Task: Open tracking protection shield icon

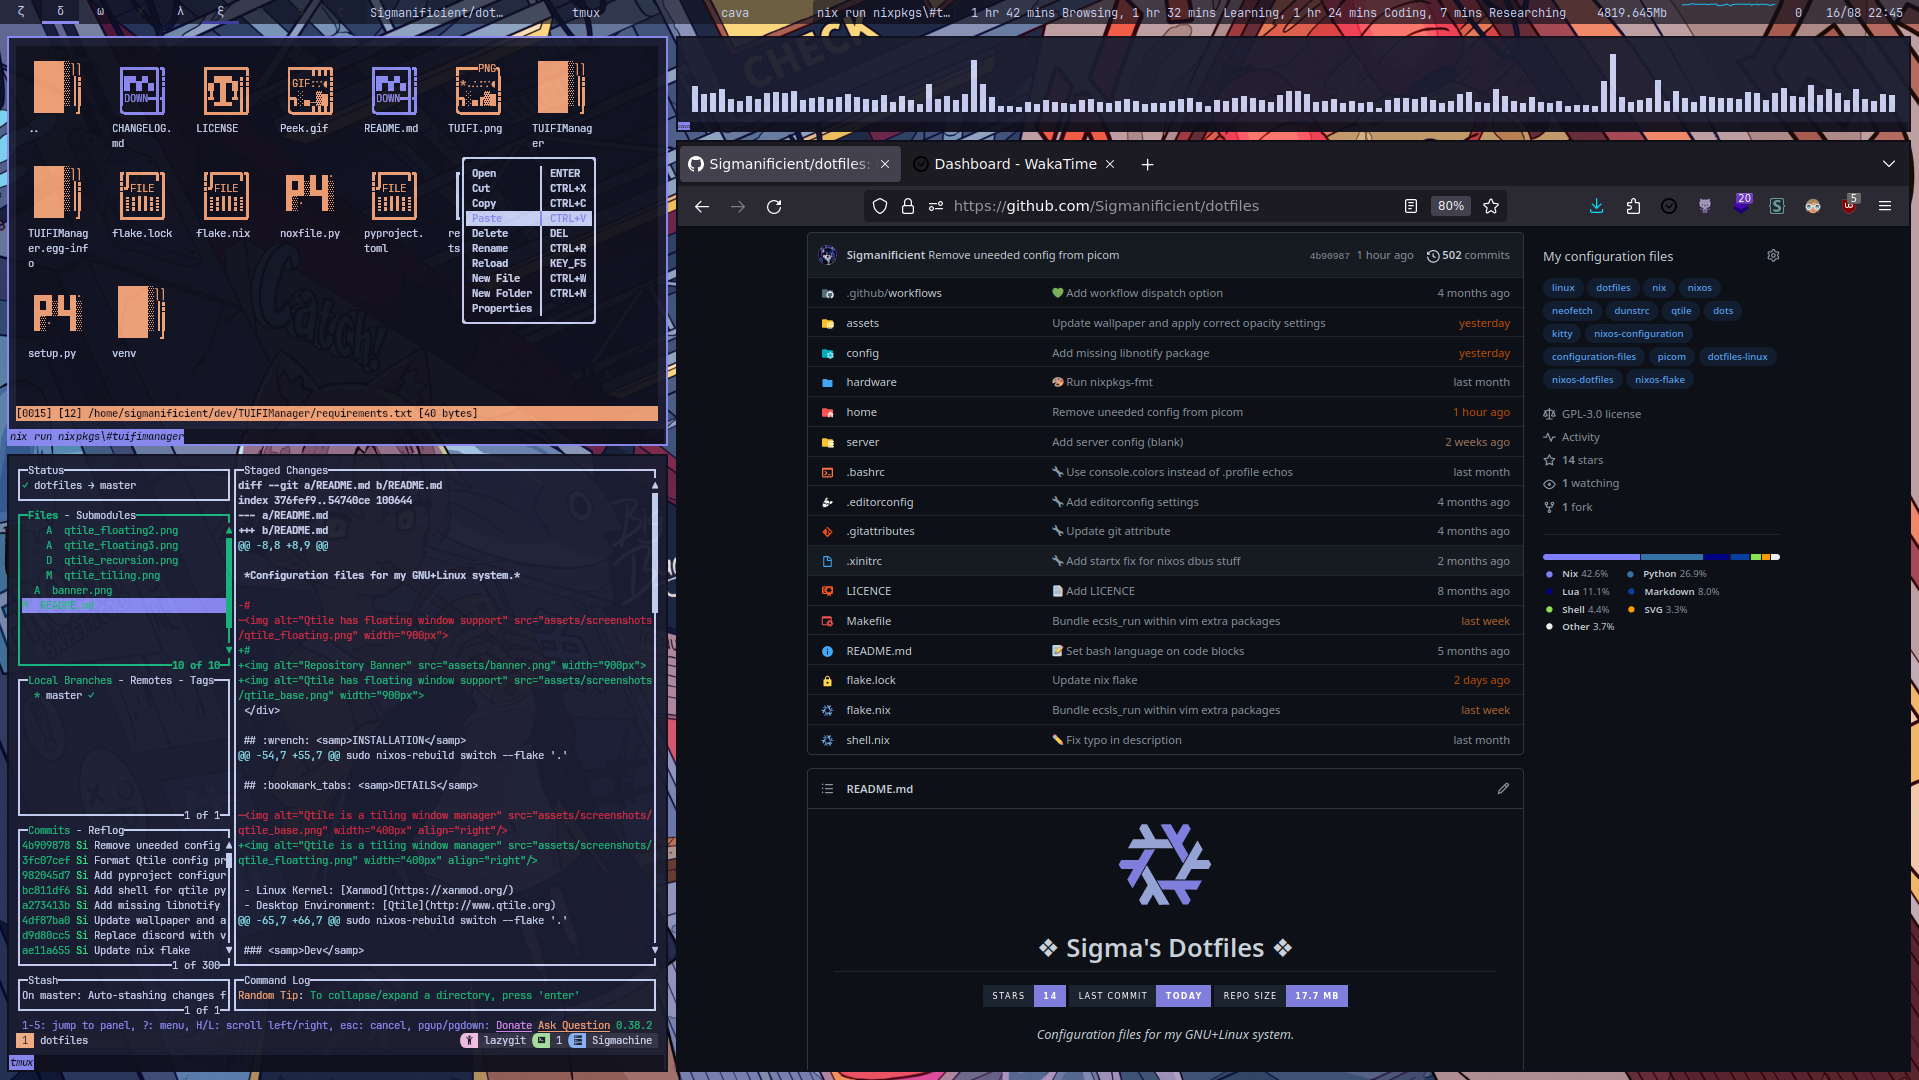Action: click(880, 206)
